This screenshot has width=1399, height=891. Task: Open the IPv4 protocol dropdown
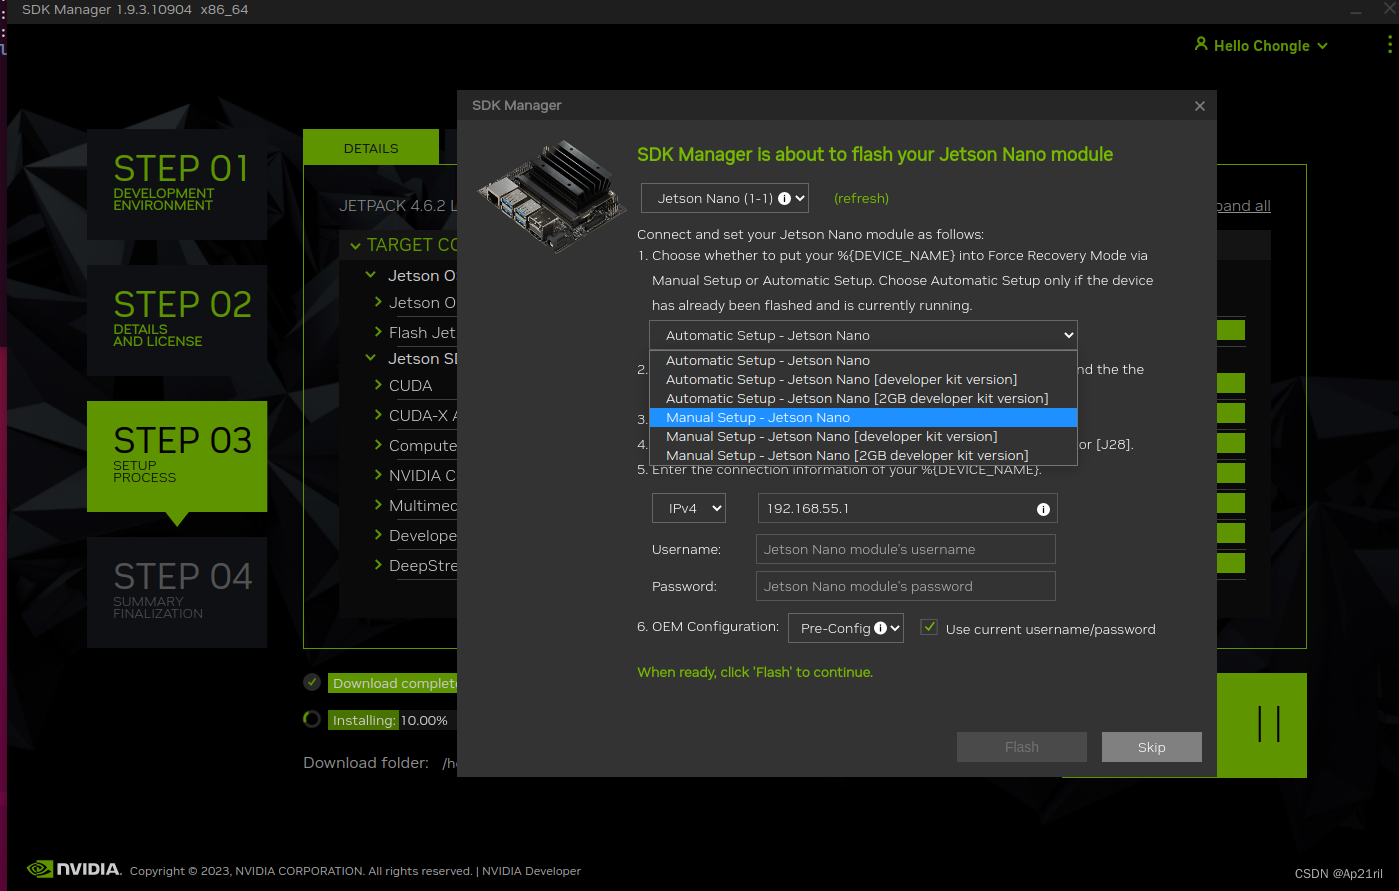(689, 508)
